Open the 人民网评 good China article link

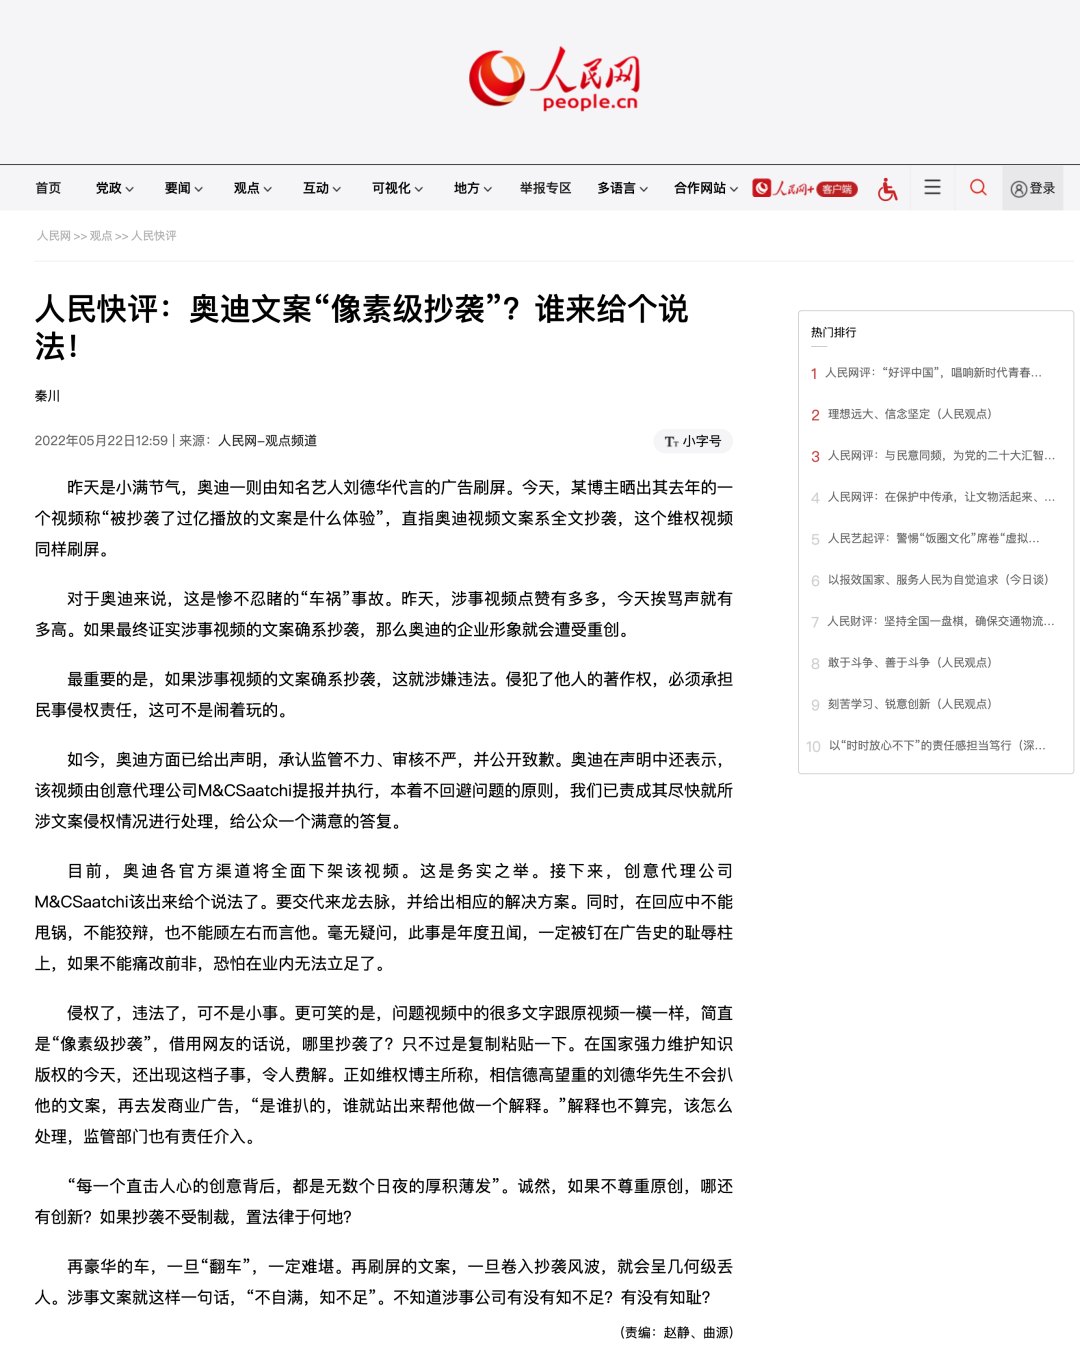pos(932,373)
